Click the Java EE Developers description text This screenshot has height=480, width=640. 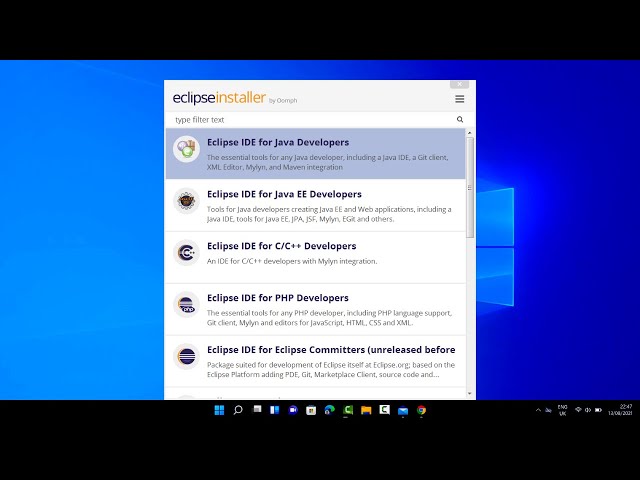329,214
